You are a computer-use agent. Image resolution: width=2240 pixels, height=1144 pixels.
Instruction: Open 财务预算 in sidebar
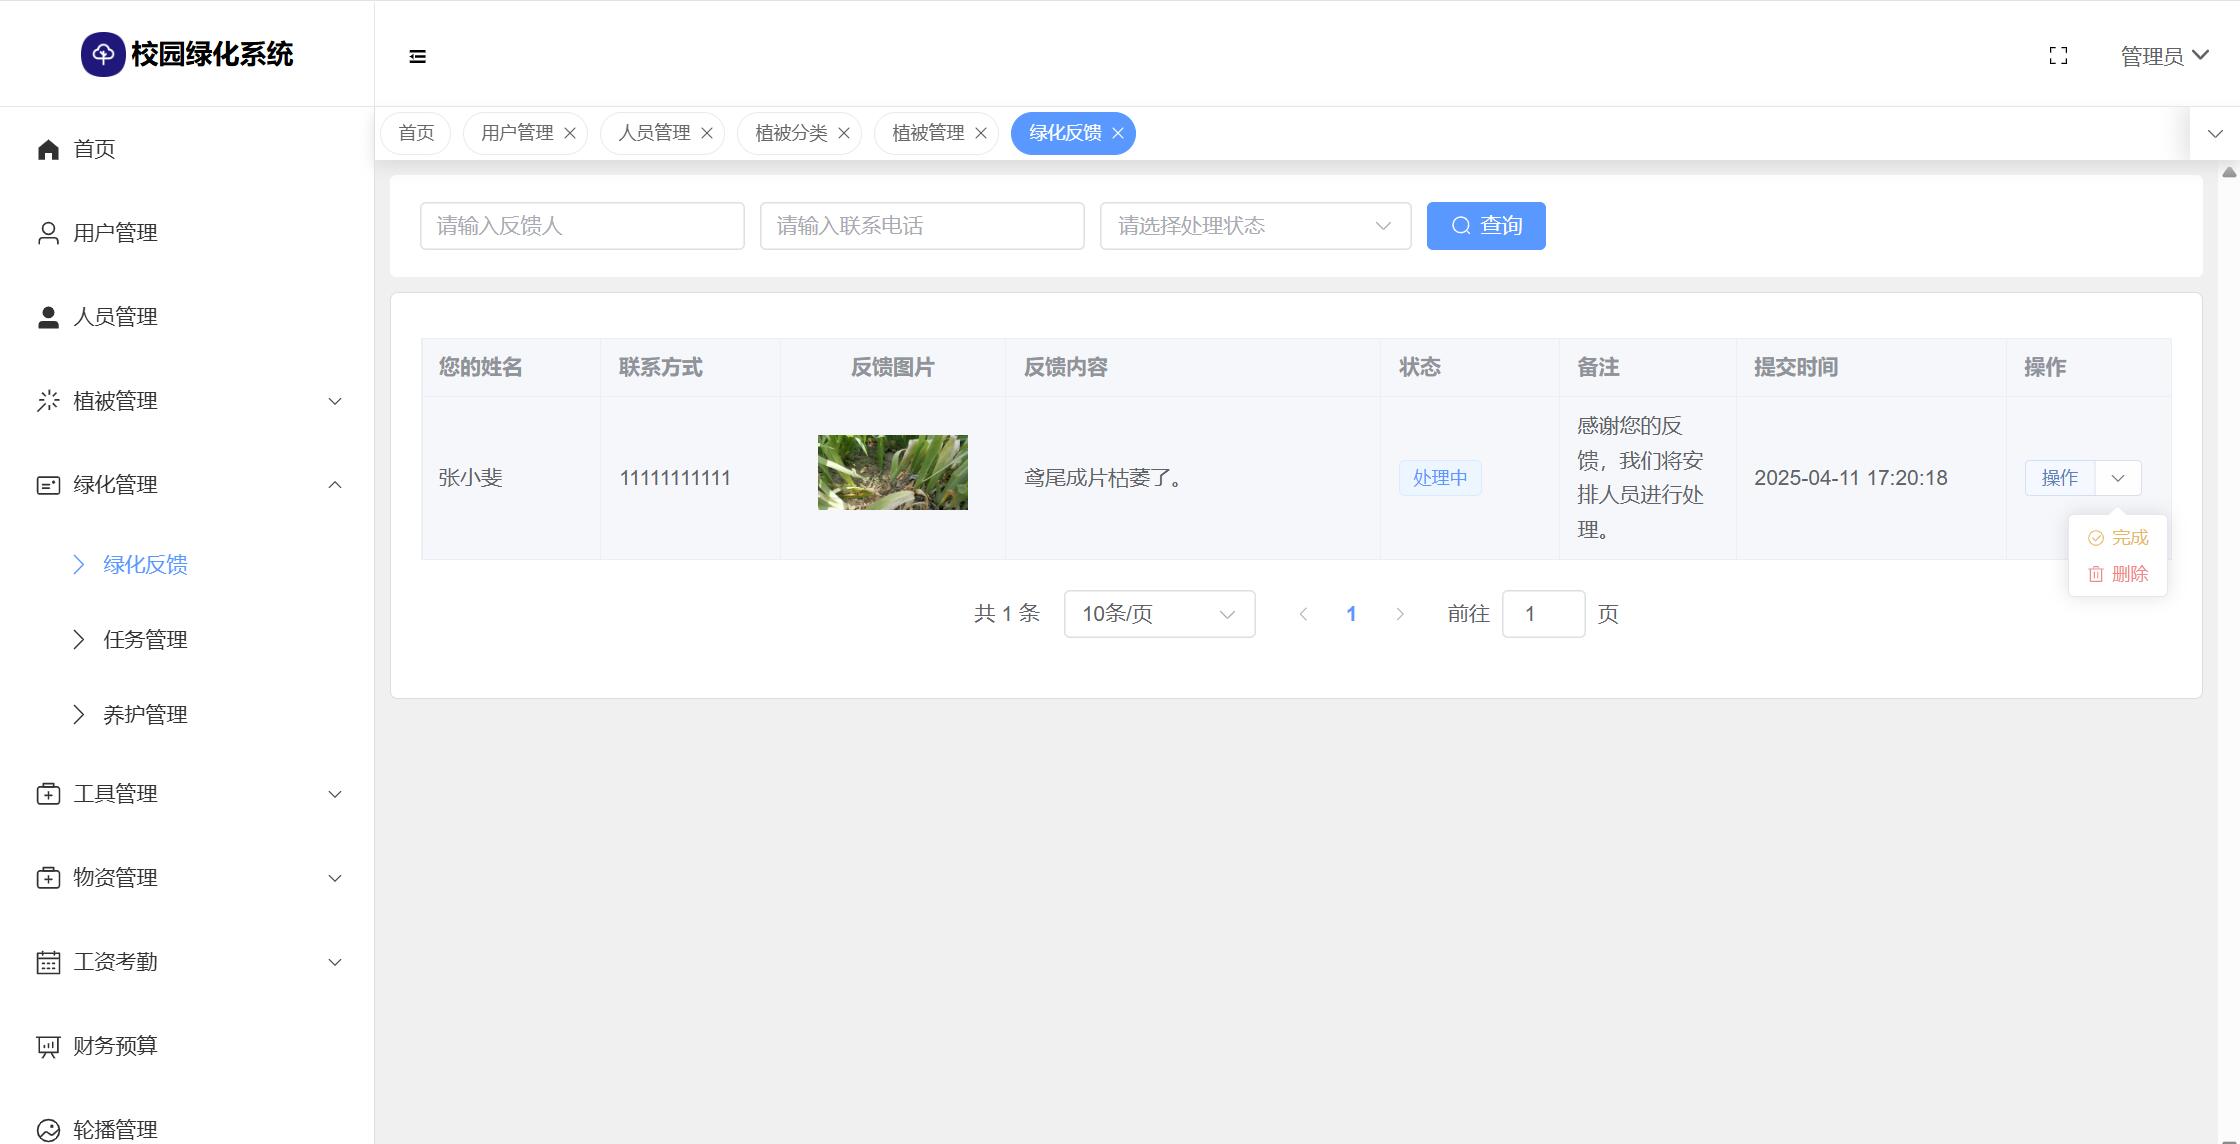[x=115, y=1046]
